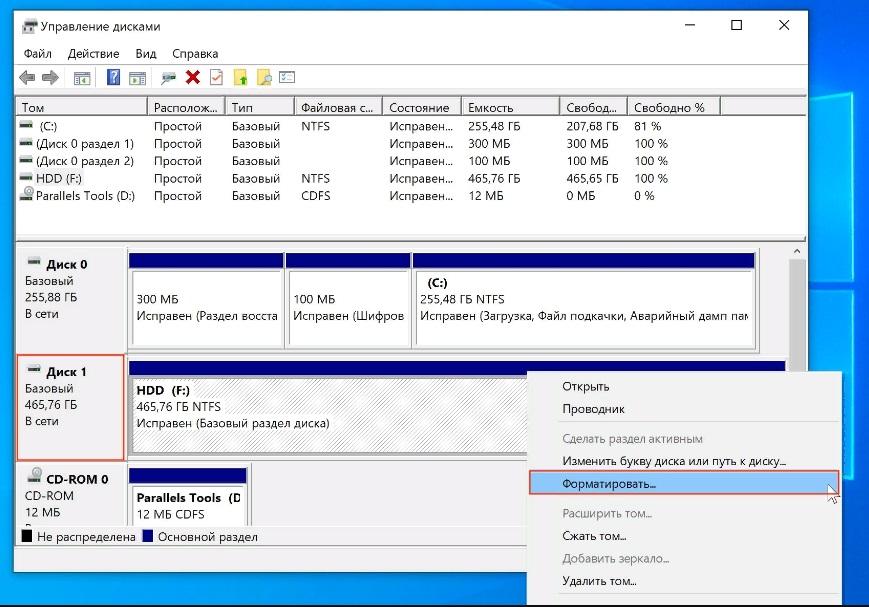Click the forward arrow in the toolbar

49,78
